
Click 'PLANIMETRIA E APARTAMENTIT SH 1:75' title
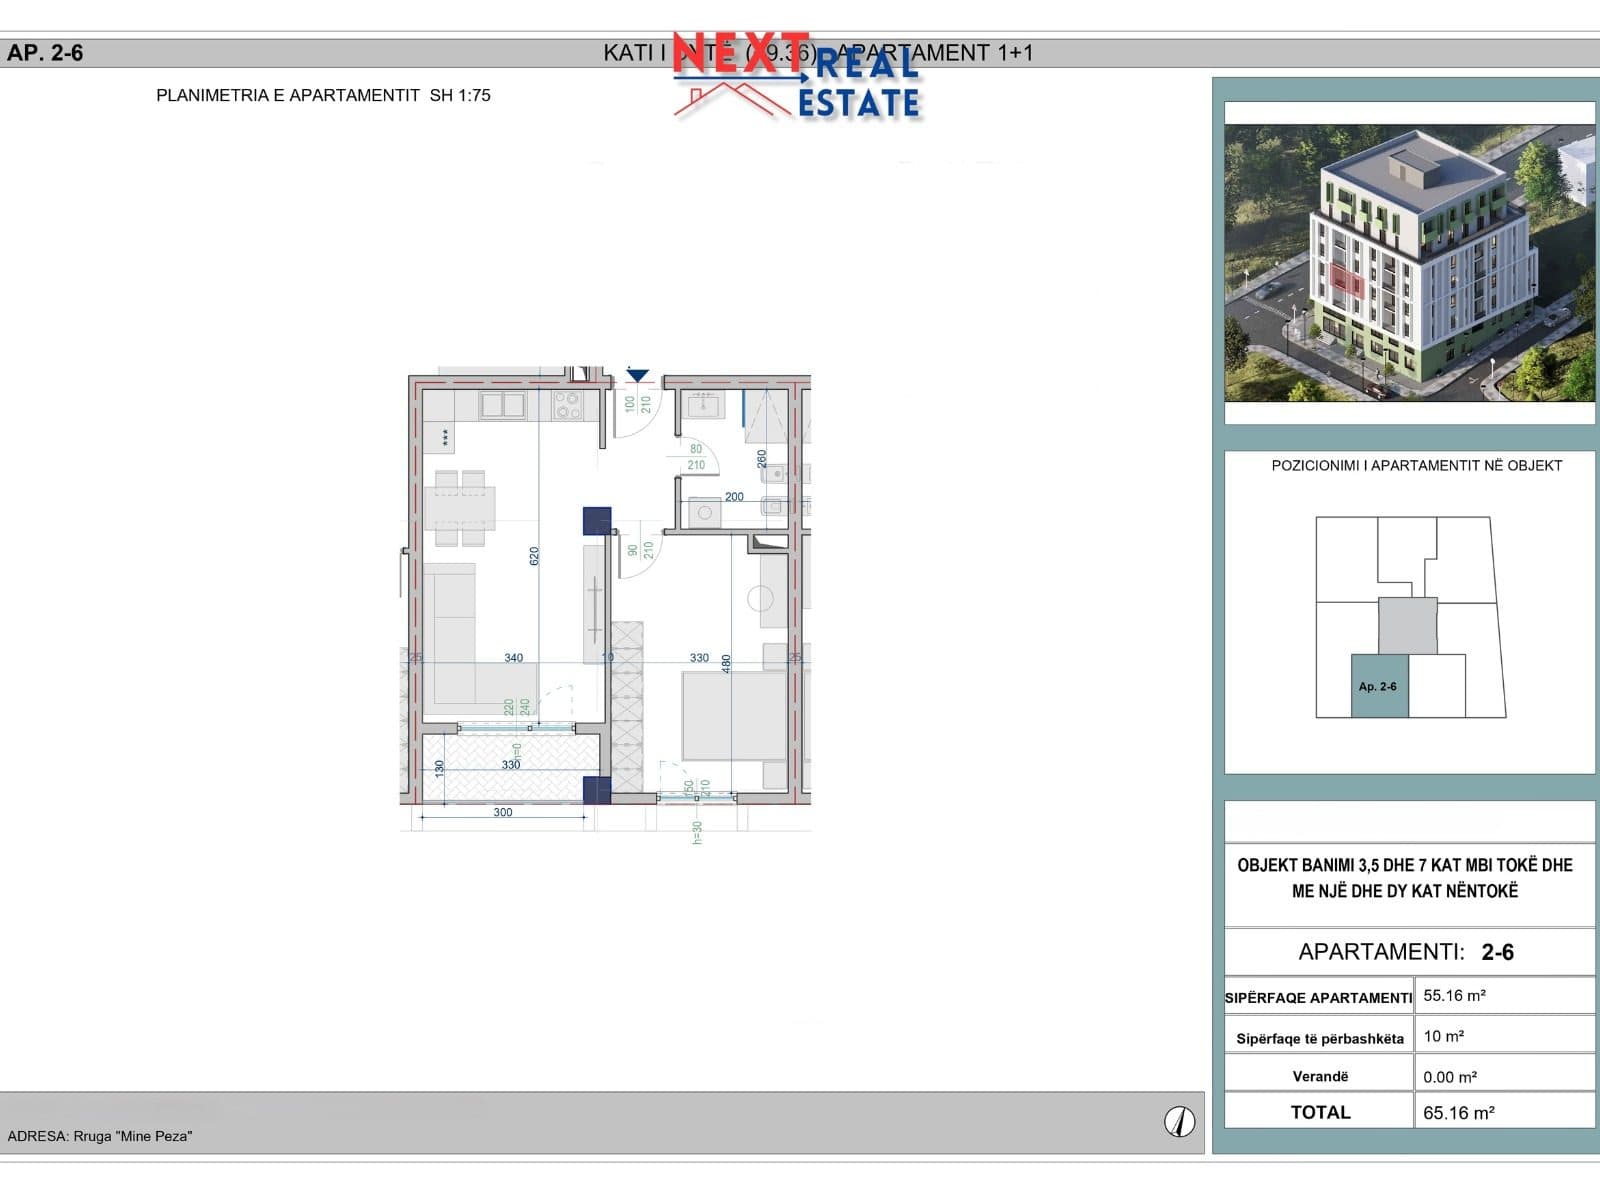pyautogui.click(x=323, y=95)
